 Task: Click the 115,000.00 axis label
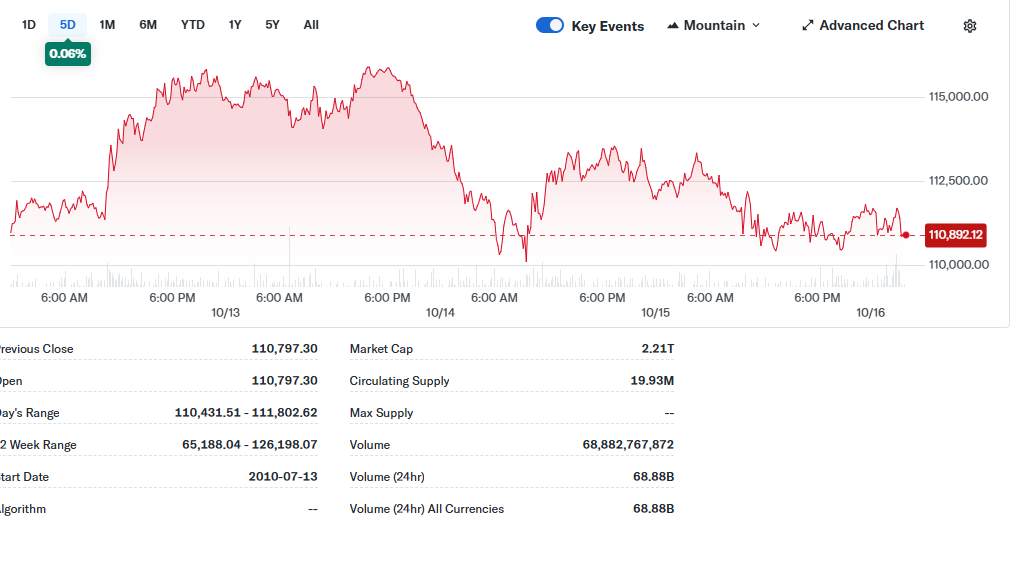pyautogui.click(x=958, y=97)
